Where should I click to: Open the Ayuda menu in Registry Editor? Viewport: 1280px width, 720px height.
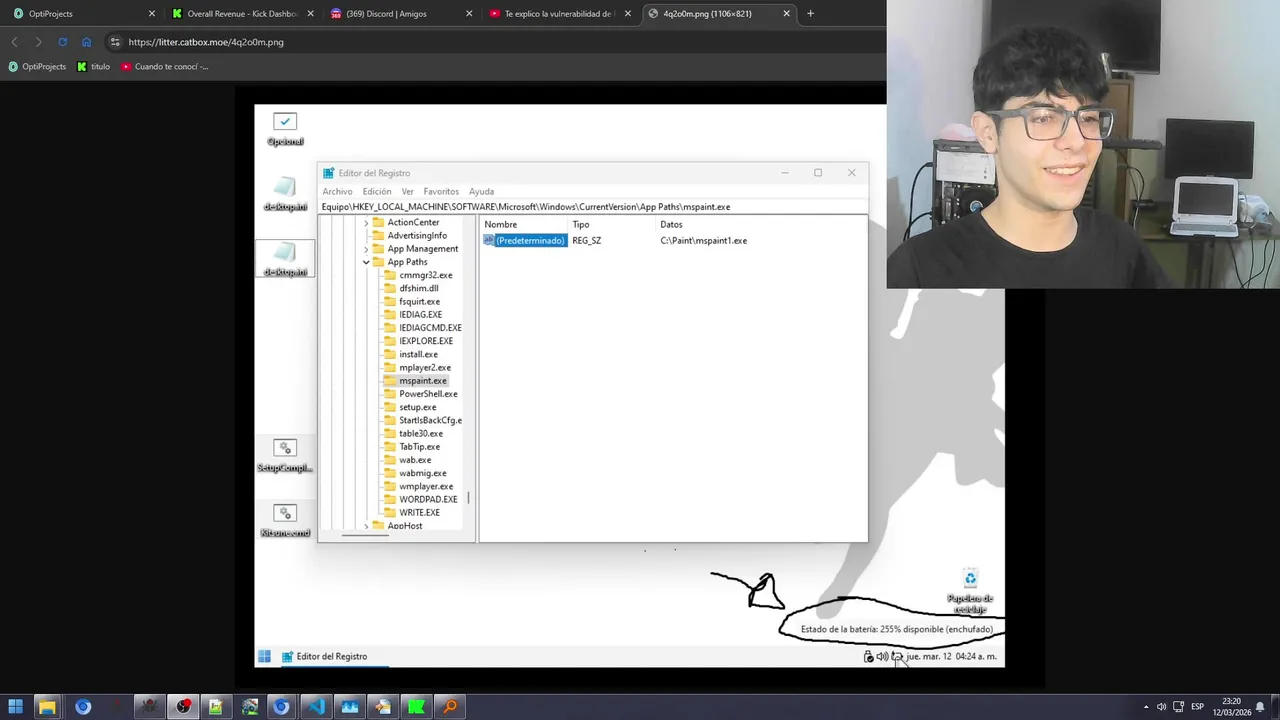[x=482, y=191]
